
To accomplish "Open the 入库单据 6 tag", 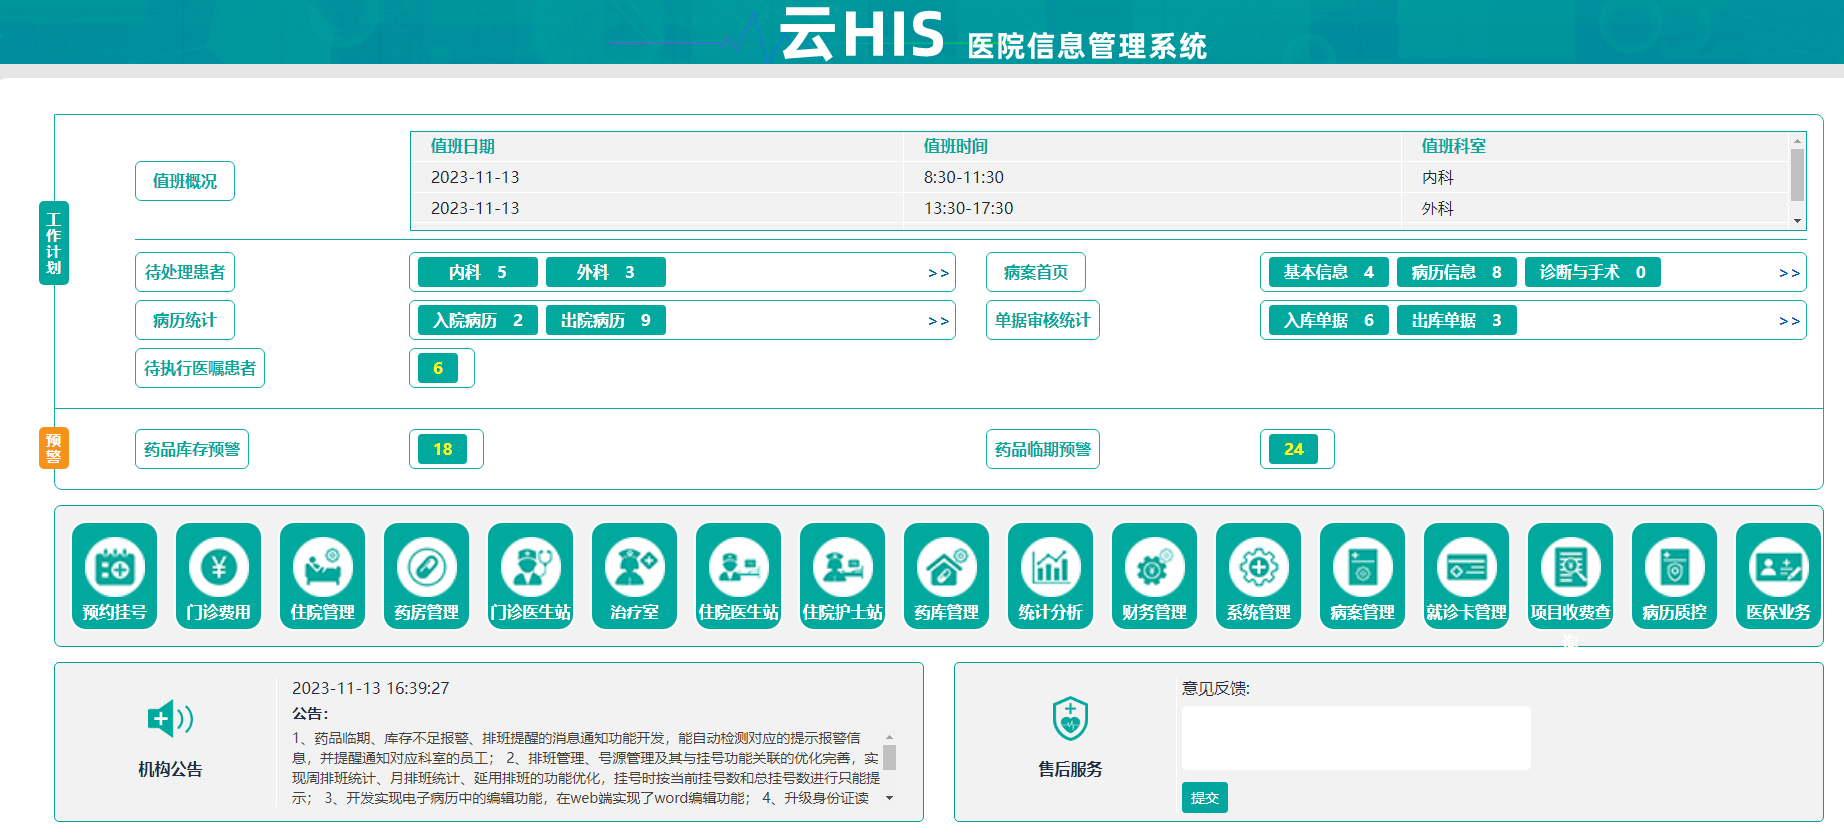I will [1329, 320].
